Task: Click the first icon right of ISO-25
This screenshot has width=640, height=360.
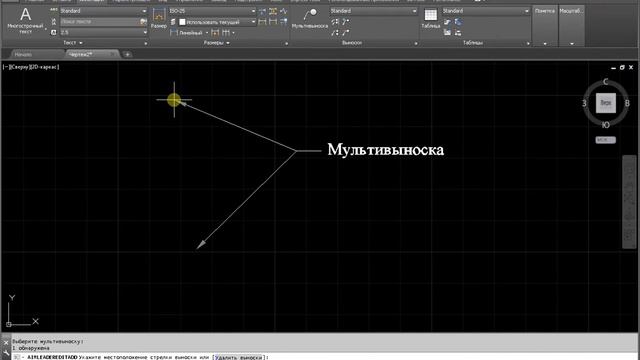Action: click(262, 11)
